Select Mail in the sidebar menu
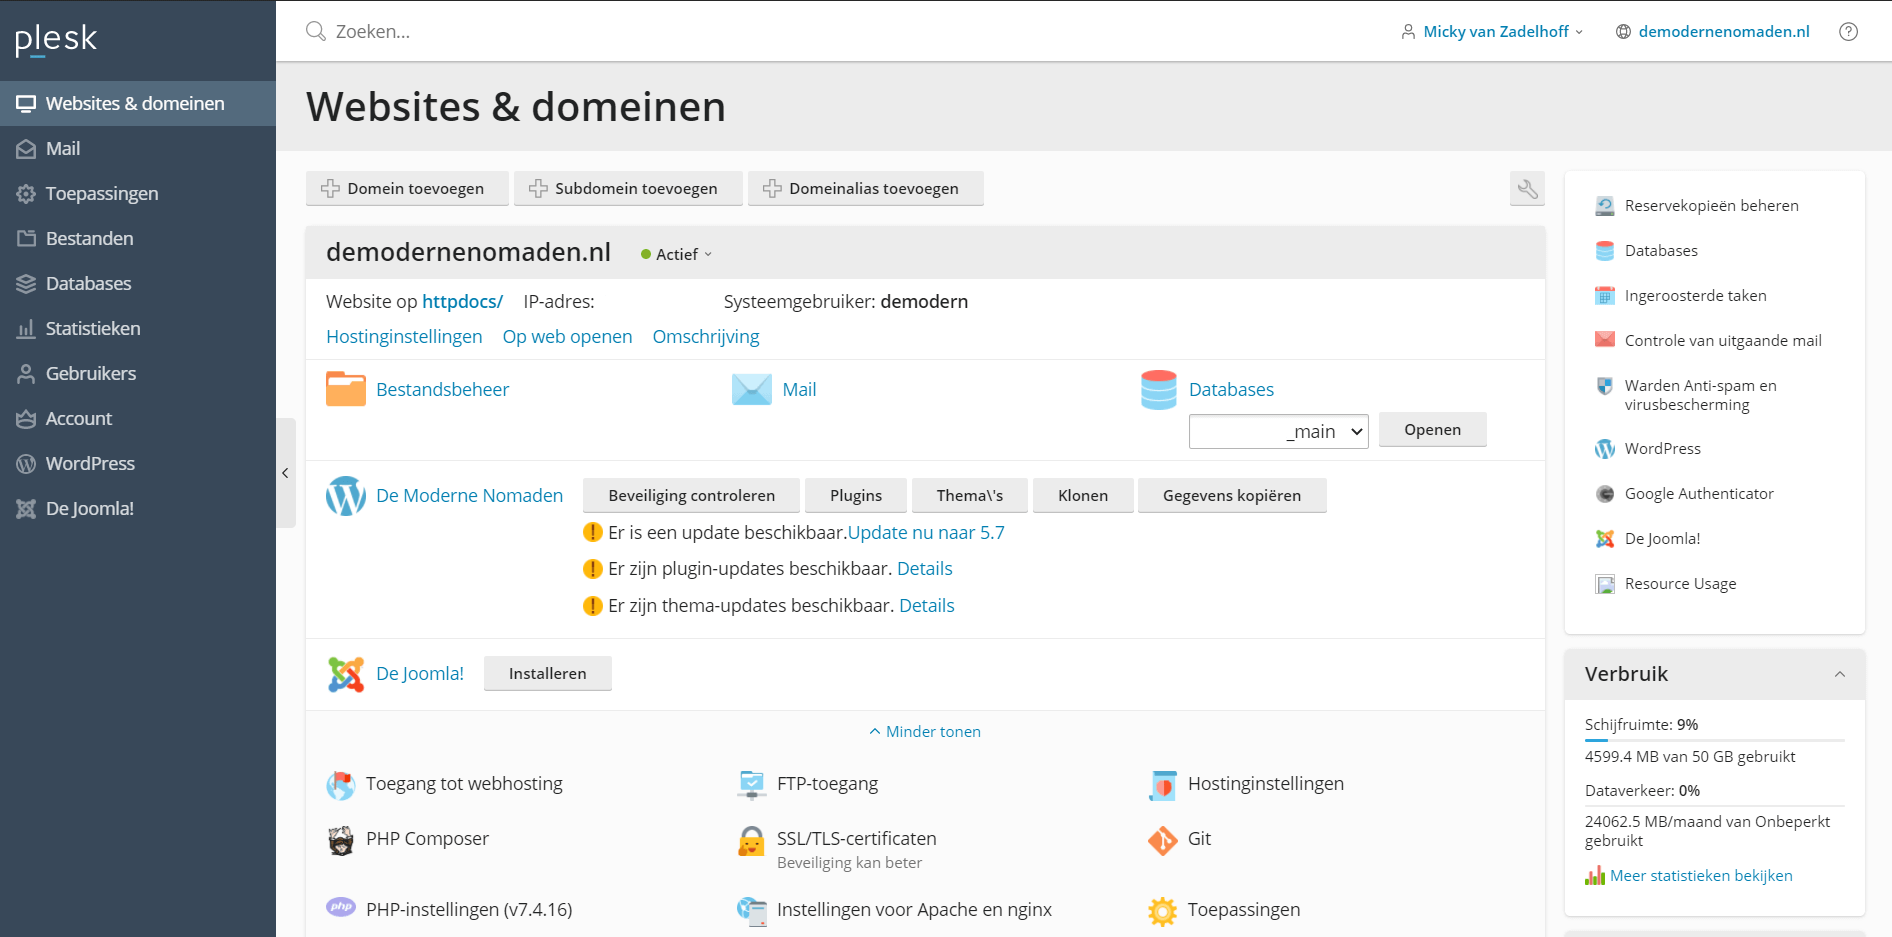 [63, 149]
